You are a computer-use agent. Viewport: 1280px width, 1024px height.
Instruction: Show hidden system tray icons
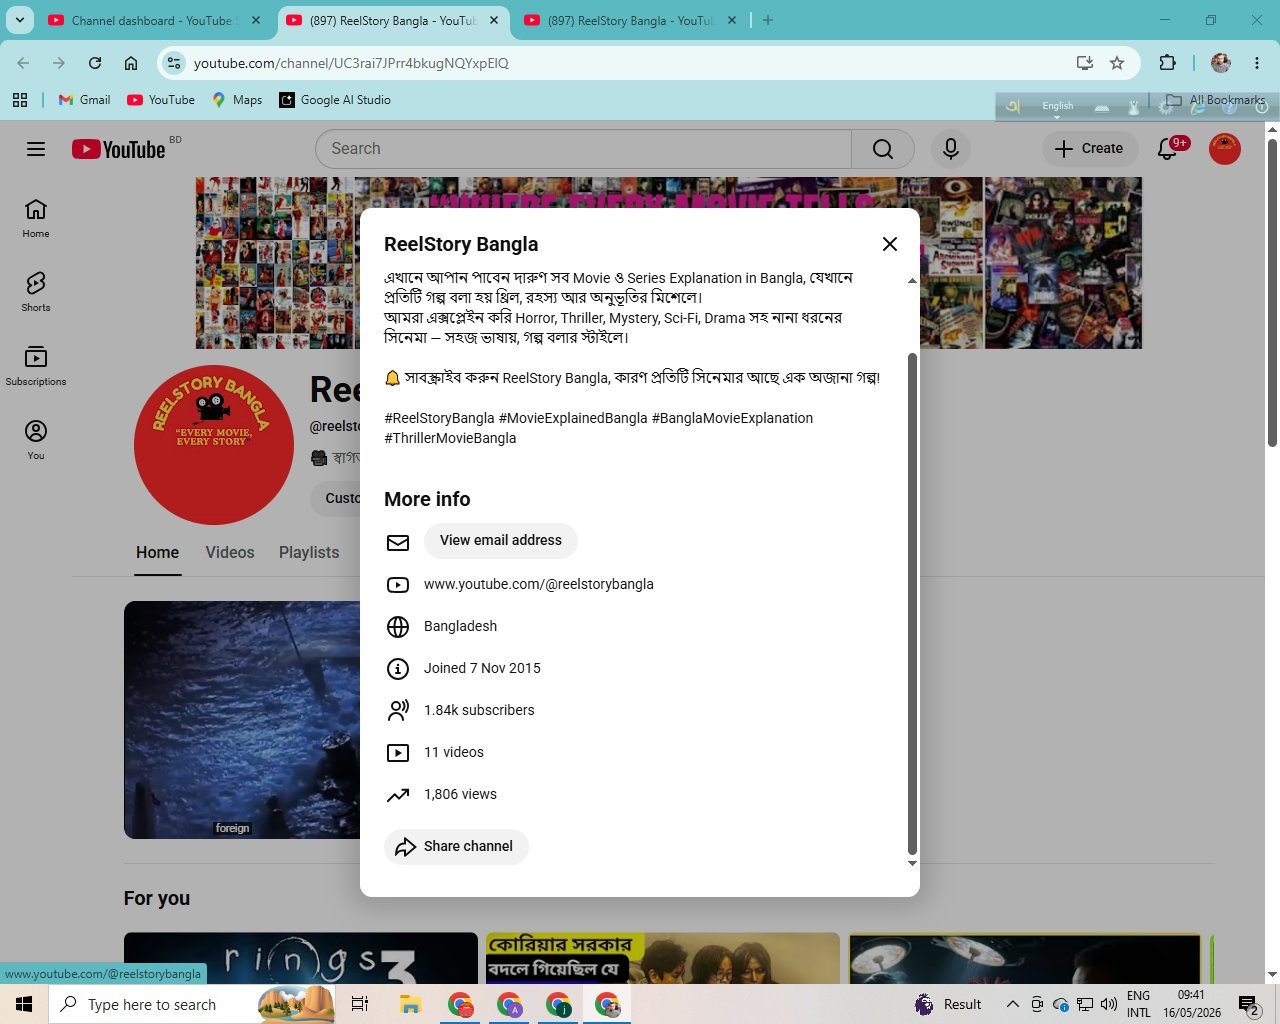[x=1012, y=1004]
